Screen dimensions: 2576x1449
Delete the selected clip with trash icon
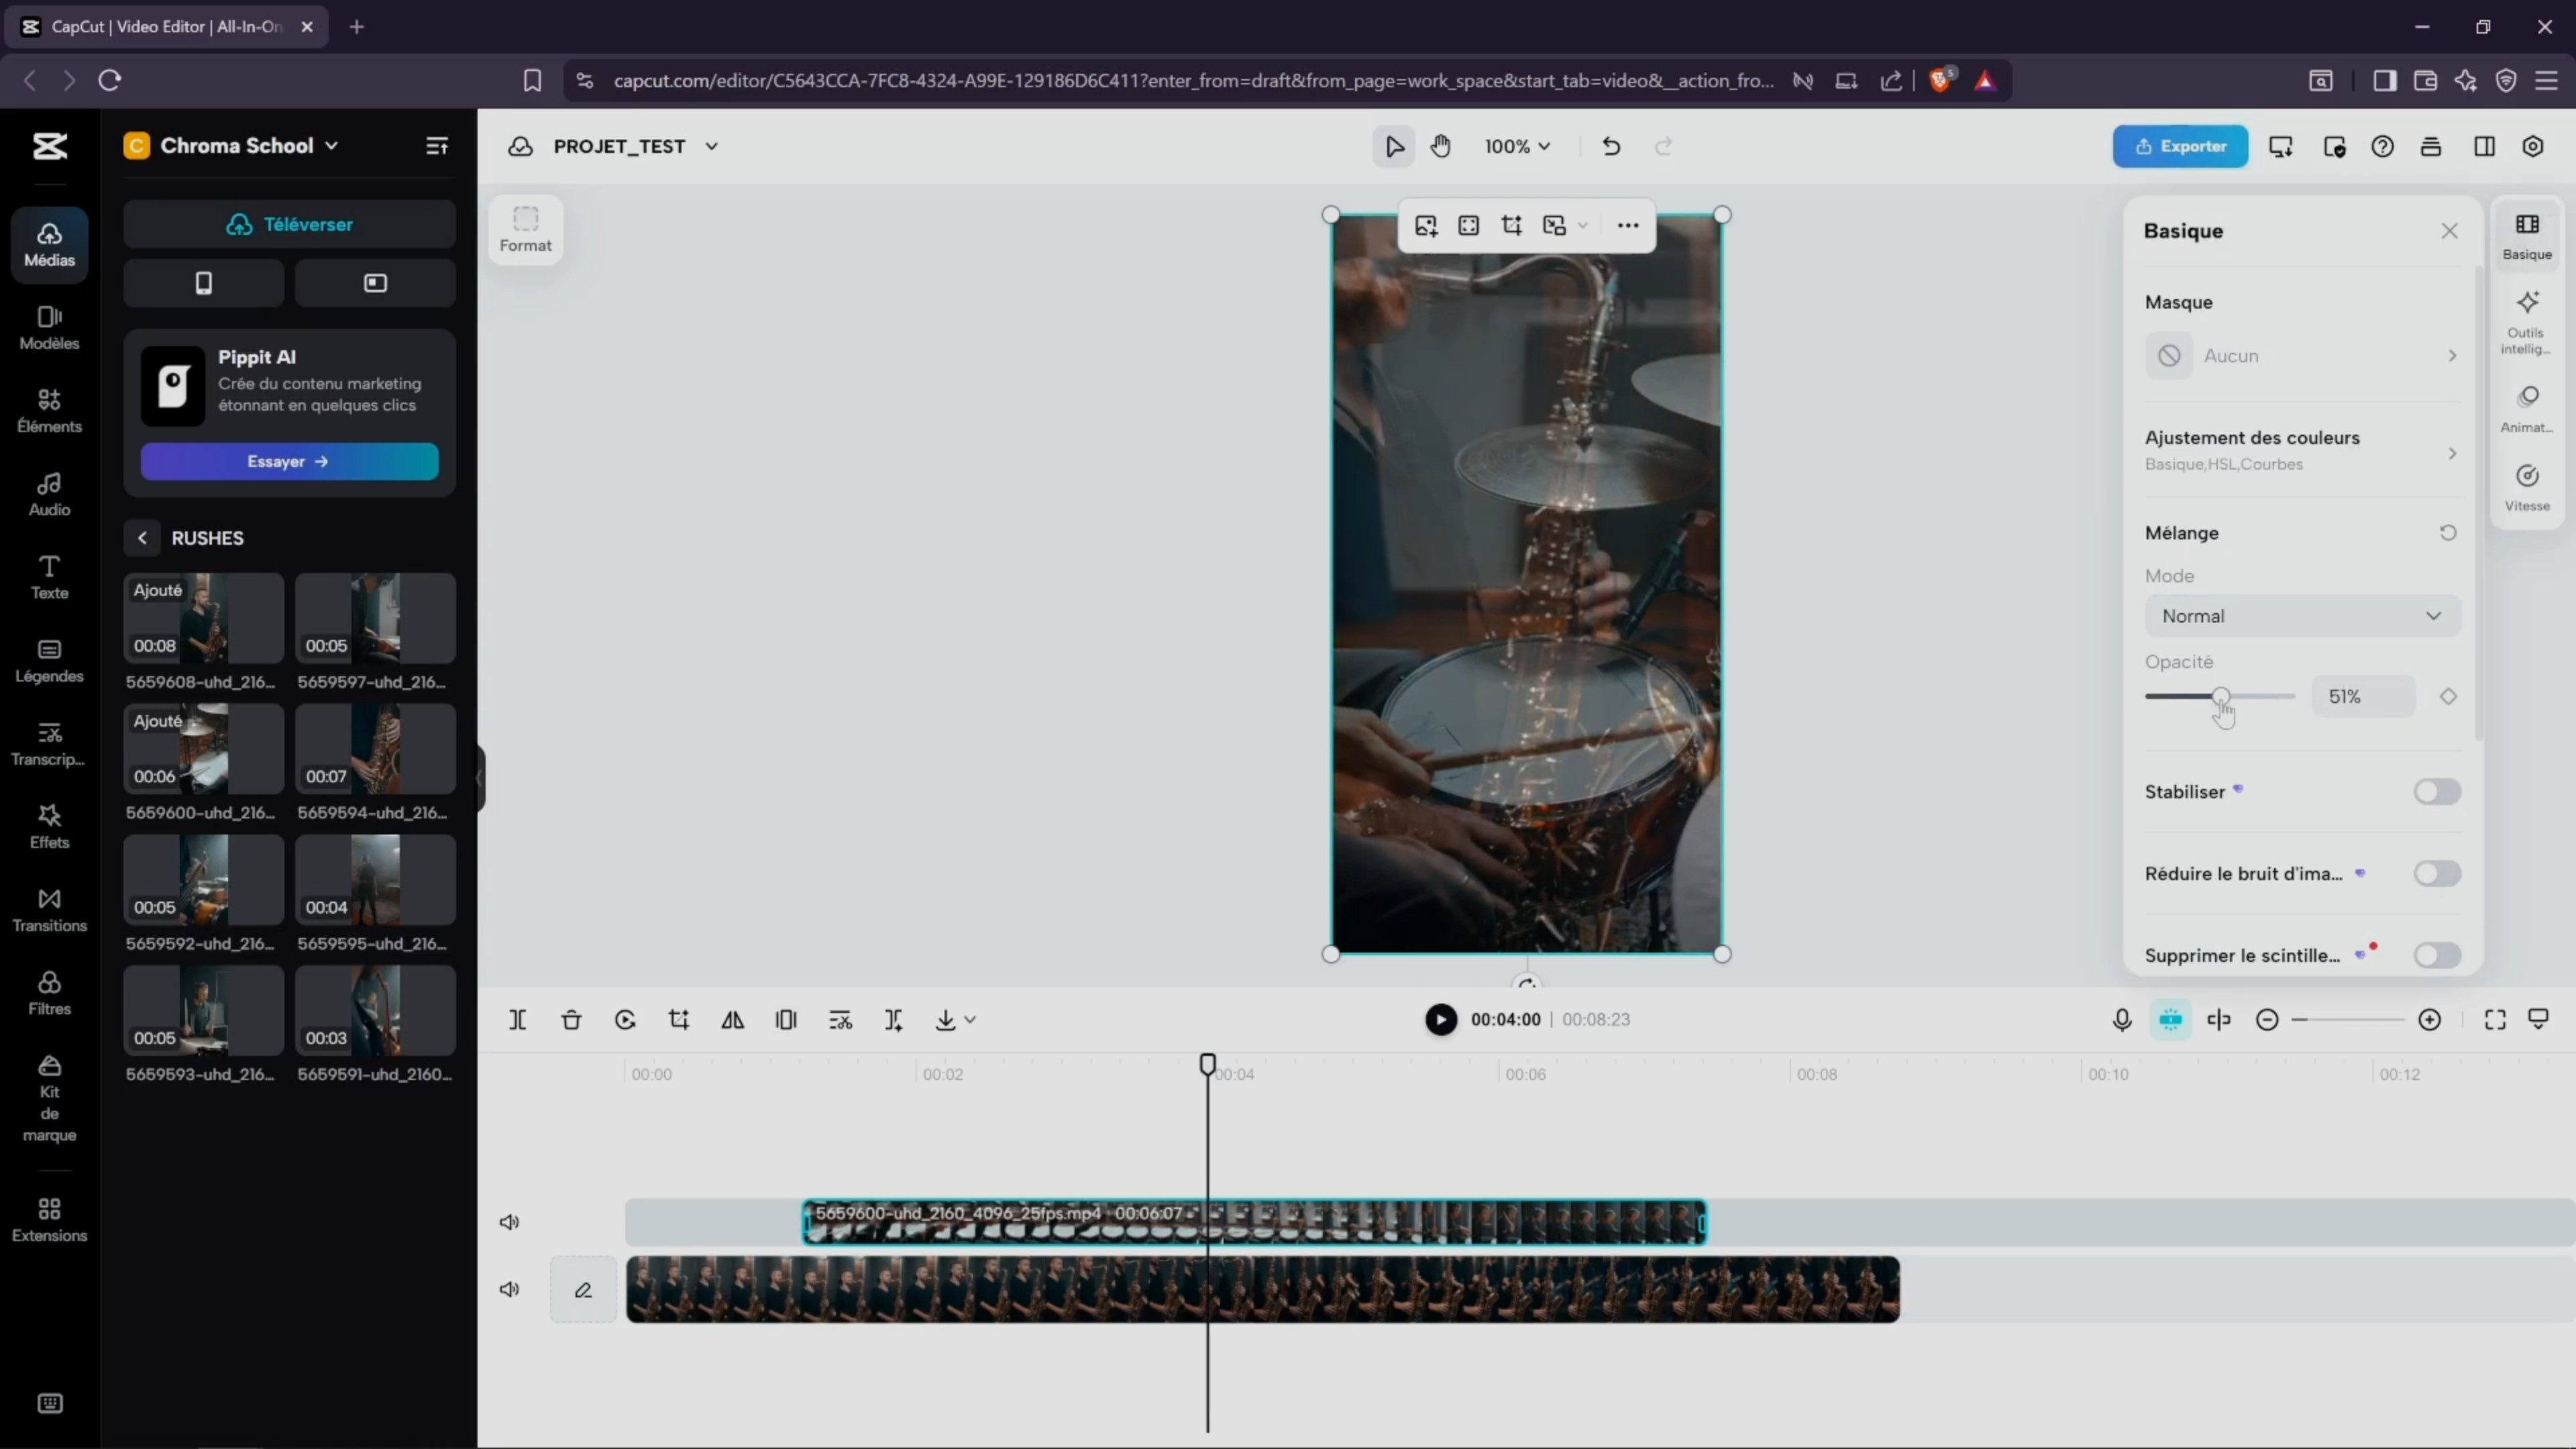pyautogui.click(x=571, y=1019)
